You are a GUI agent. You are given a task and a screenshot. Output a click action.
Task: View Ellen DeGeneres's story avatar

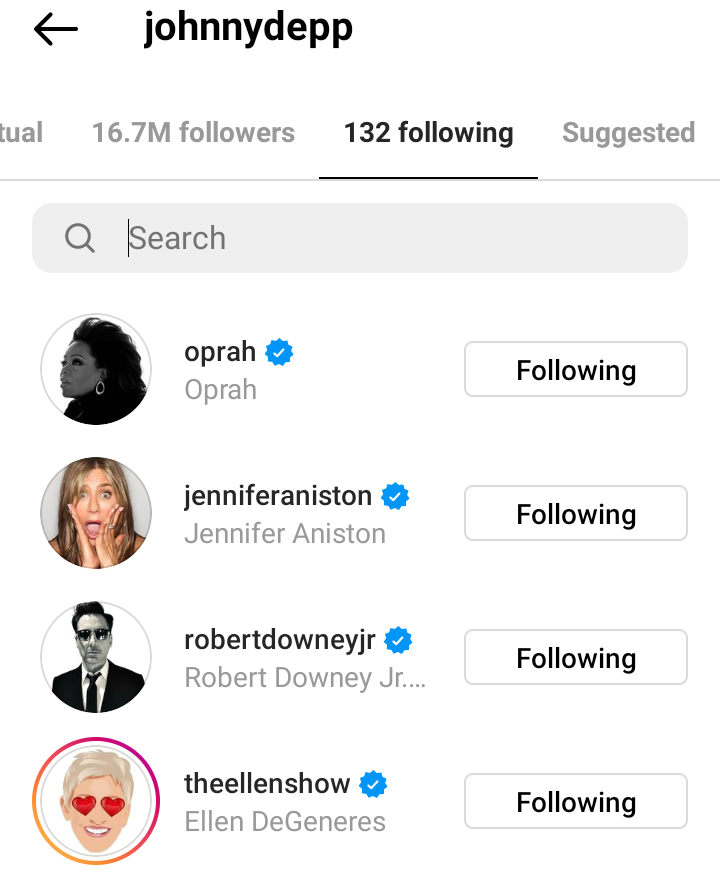96,802
